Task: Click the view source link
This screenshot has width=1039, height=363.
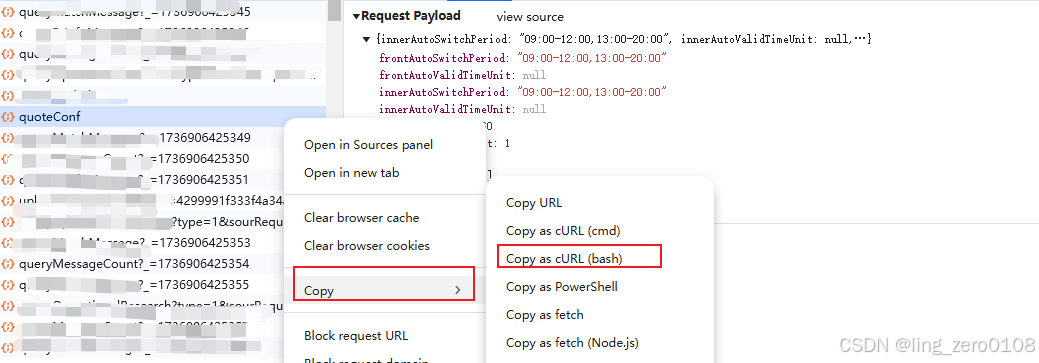Action: 529,17
